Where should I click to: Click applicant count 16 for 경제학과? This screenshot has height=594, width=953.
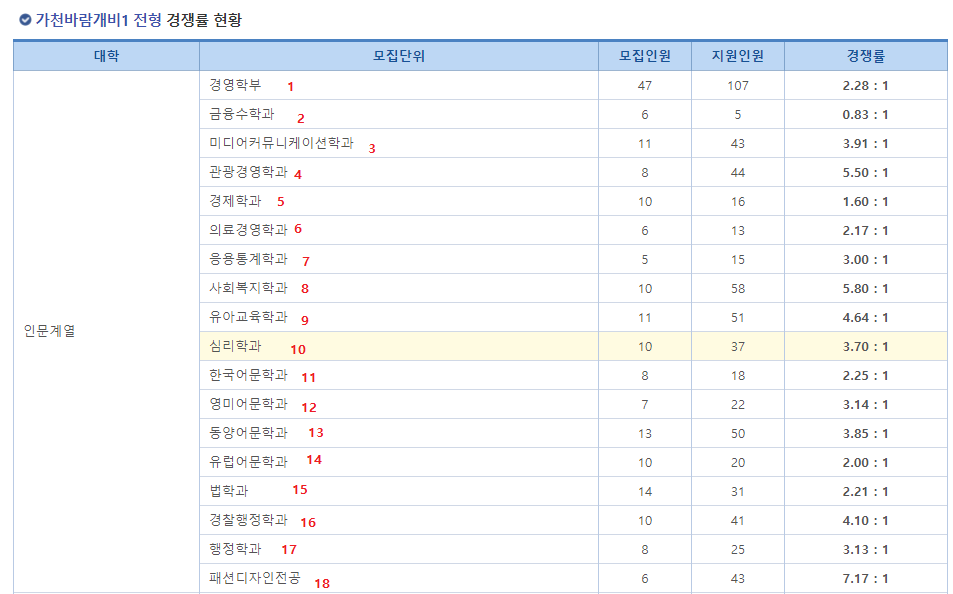coord(738,202)
